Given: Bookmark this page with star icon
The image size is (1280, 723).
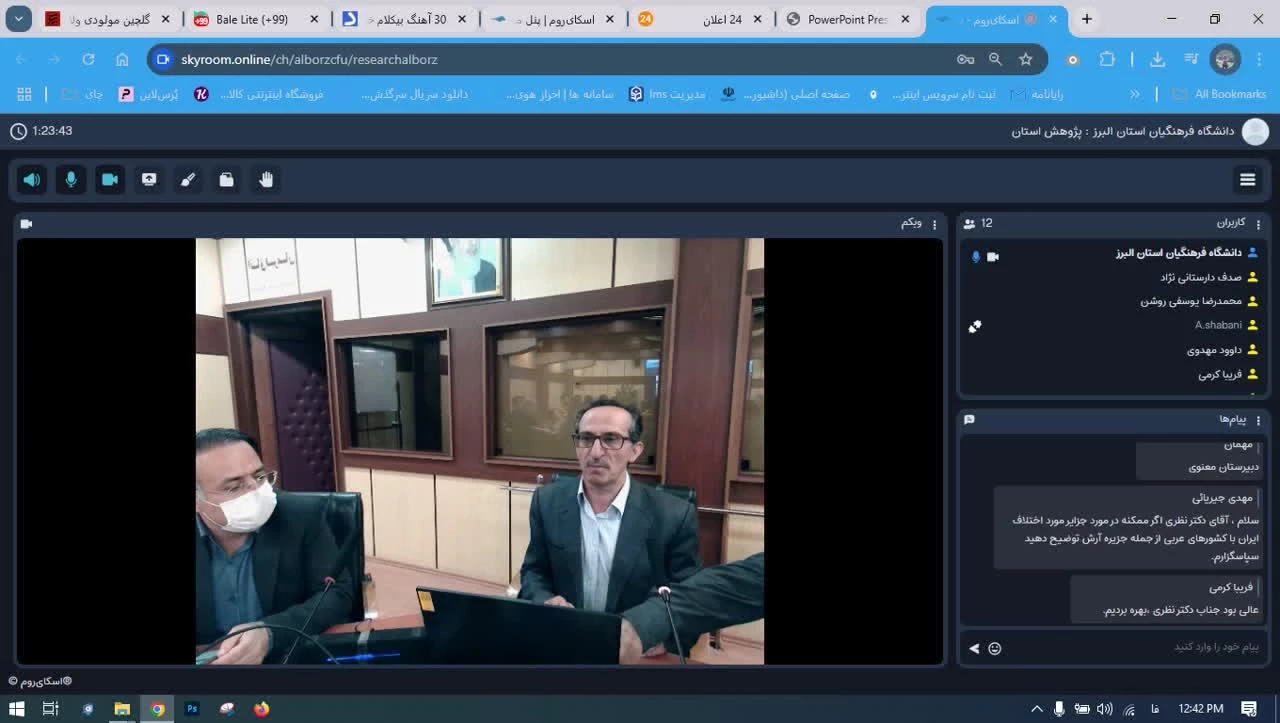Looking at the screenshot, I should [1025, 59].
